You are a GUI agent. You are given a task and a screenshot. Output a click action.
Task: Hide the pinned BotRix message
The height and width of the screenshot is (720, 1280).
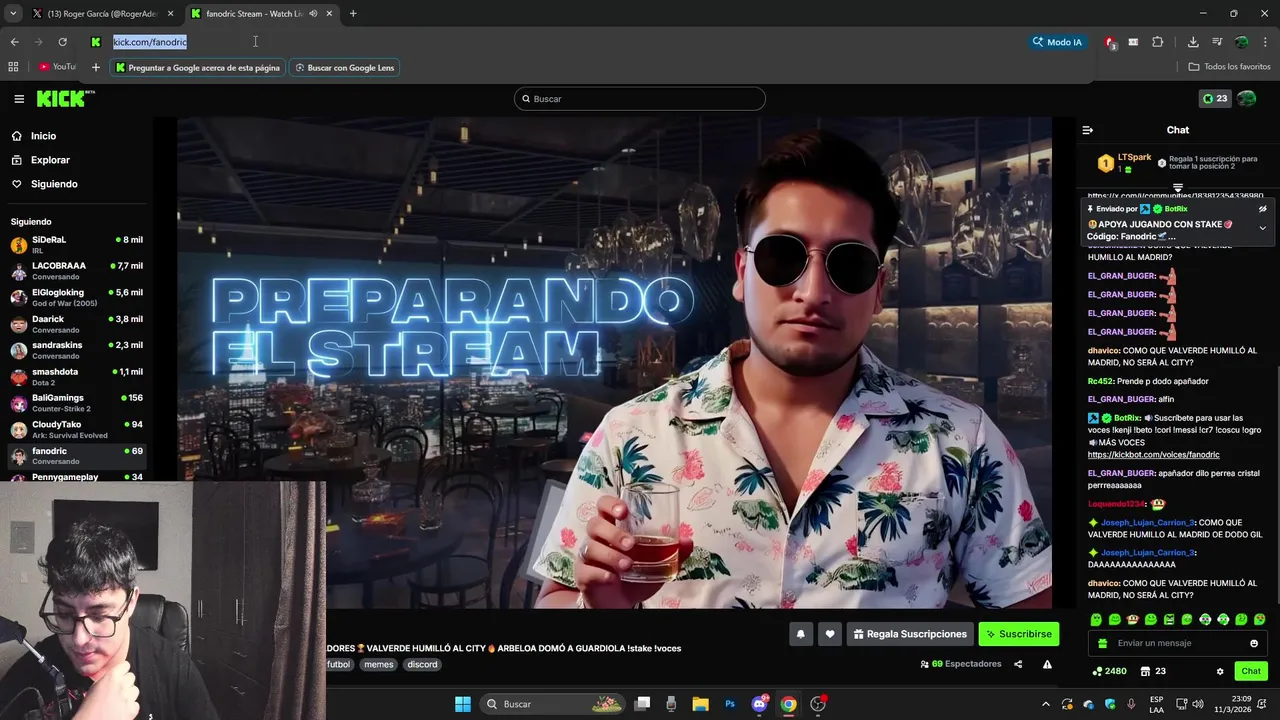[1262, 209]
